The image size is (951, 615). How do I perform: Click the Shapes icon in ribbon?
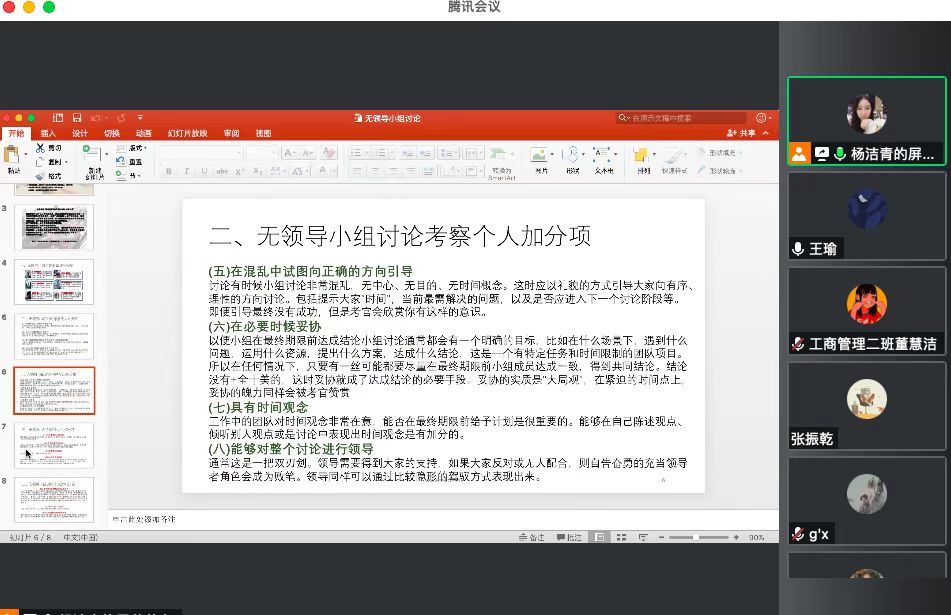point(572,155)
